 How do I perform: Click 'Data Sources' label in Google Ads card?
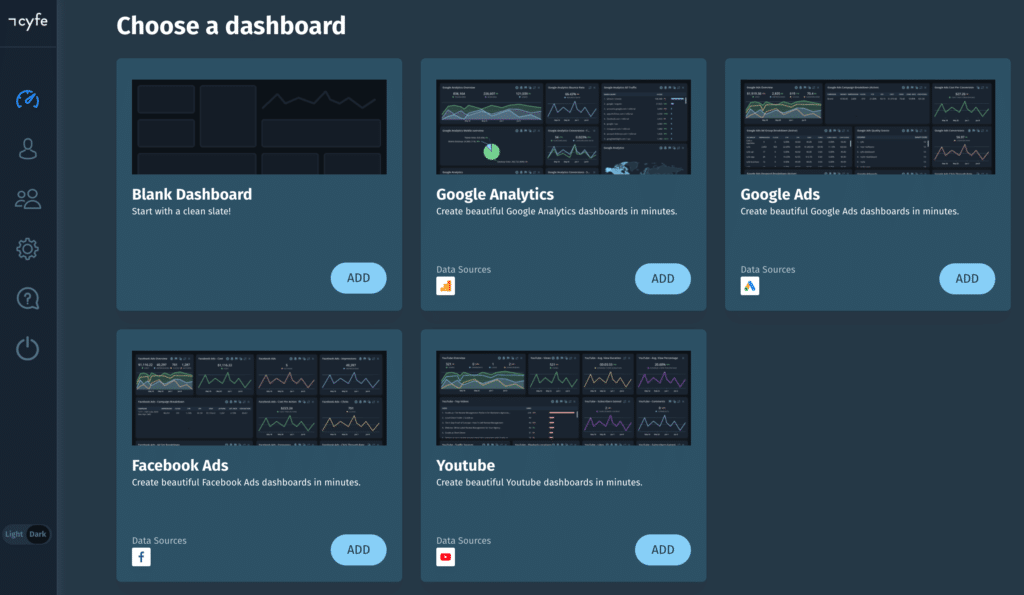click(768, 269)
